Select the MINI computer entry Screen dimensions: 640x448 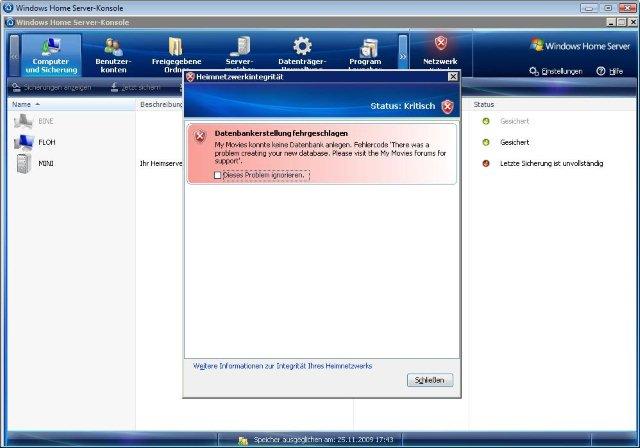[46, 164]
